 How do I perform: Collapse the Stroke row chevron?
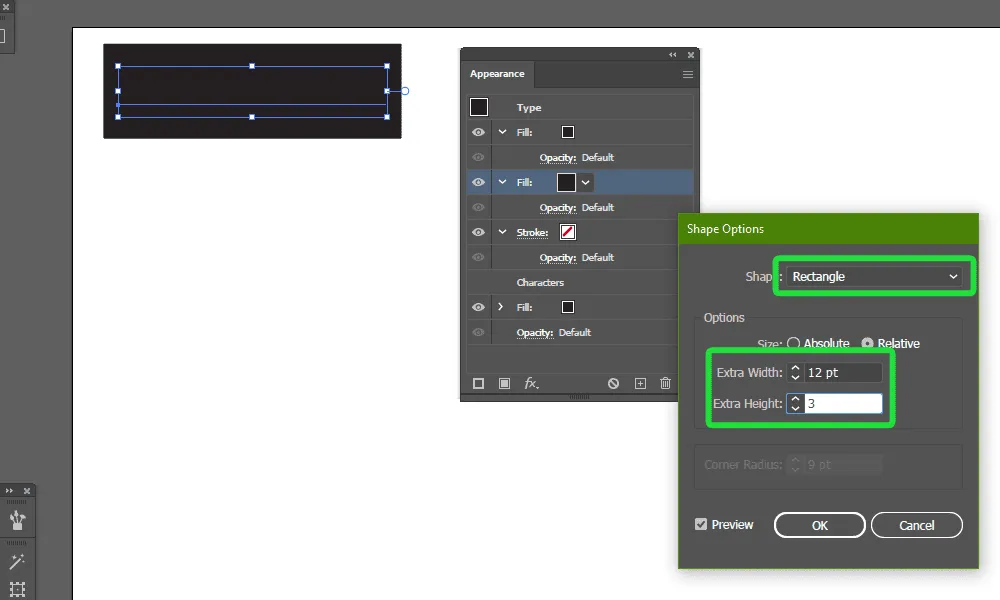(x=503, y=232)
